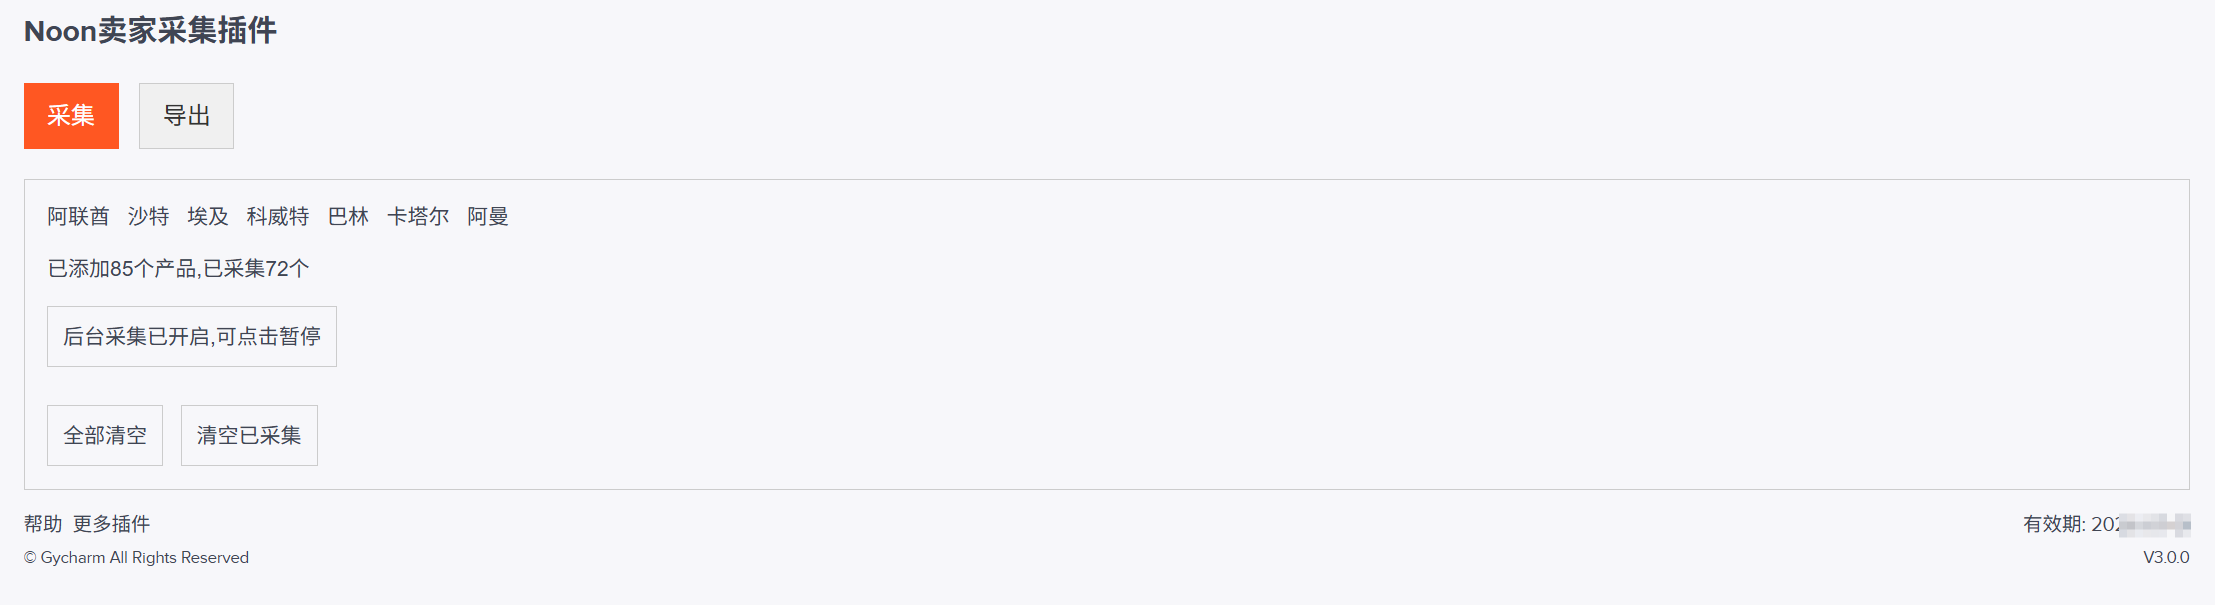The height and width of the screenshot is (605, 2215).
Task: Choose the 卡塔尔 country link
Action: (x=418, y=216)
